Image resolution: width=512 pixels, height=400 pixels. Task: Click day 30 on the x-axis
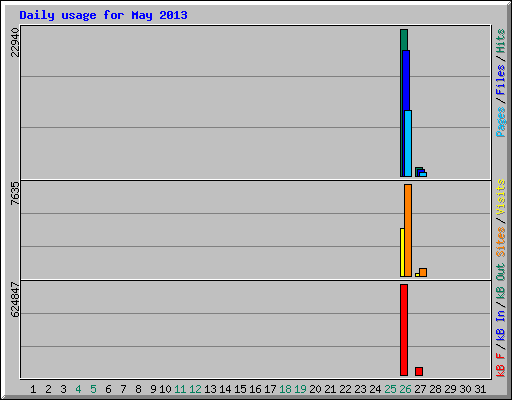[x=465, y=389]
